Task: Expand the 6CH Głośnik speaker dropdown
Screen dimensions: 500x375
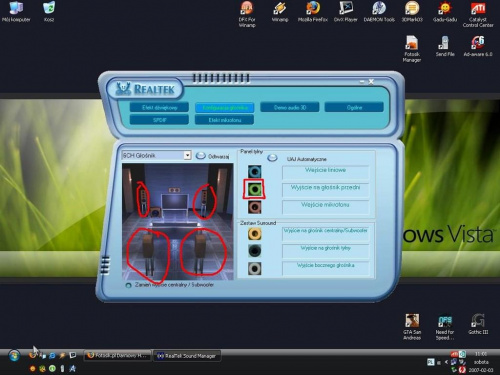Action: pos(187,155)
